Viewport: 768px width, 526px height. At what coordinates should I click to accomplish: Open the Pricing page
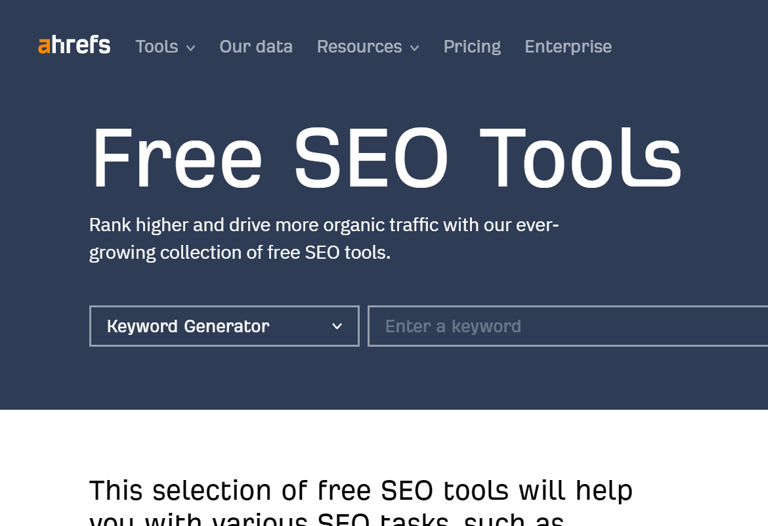472,47
